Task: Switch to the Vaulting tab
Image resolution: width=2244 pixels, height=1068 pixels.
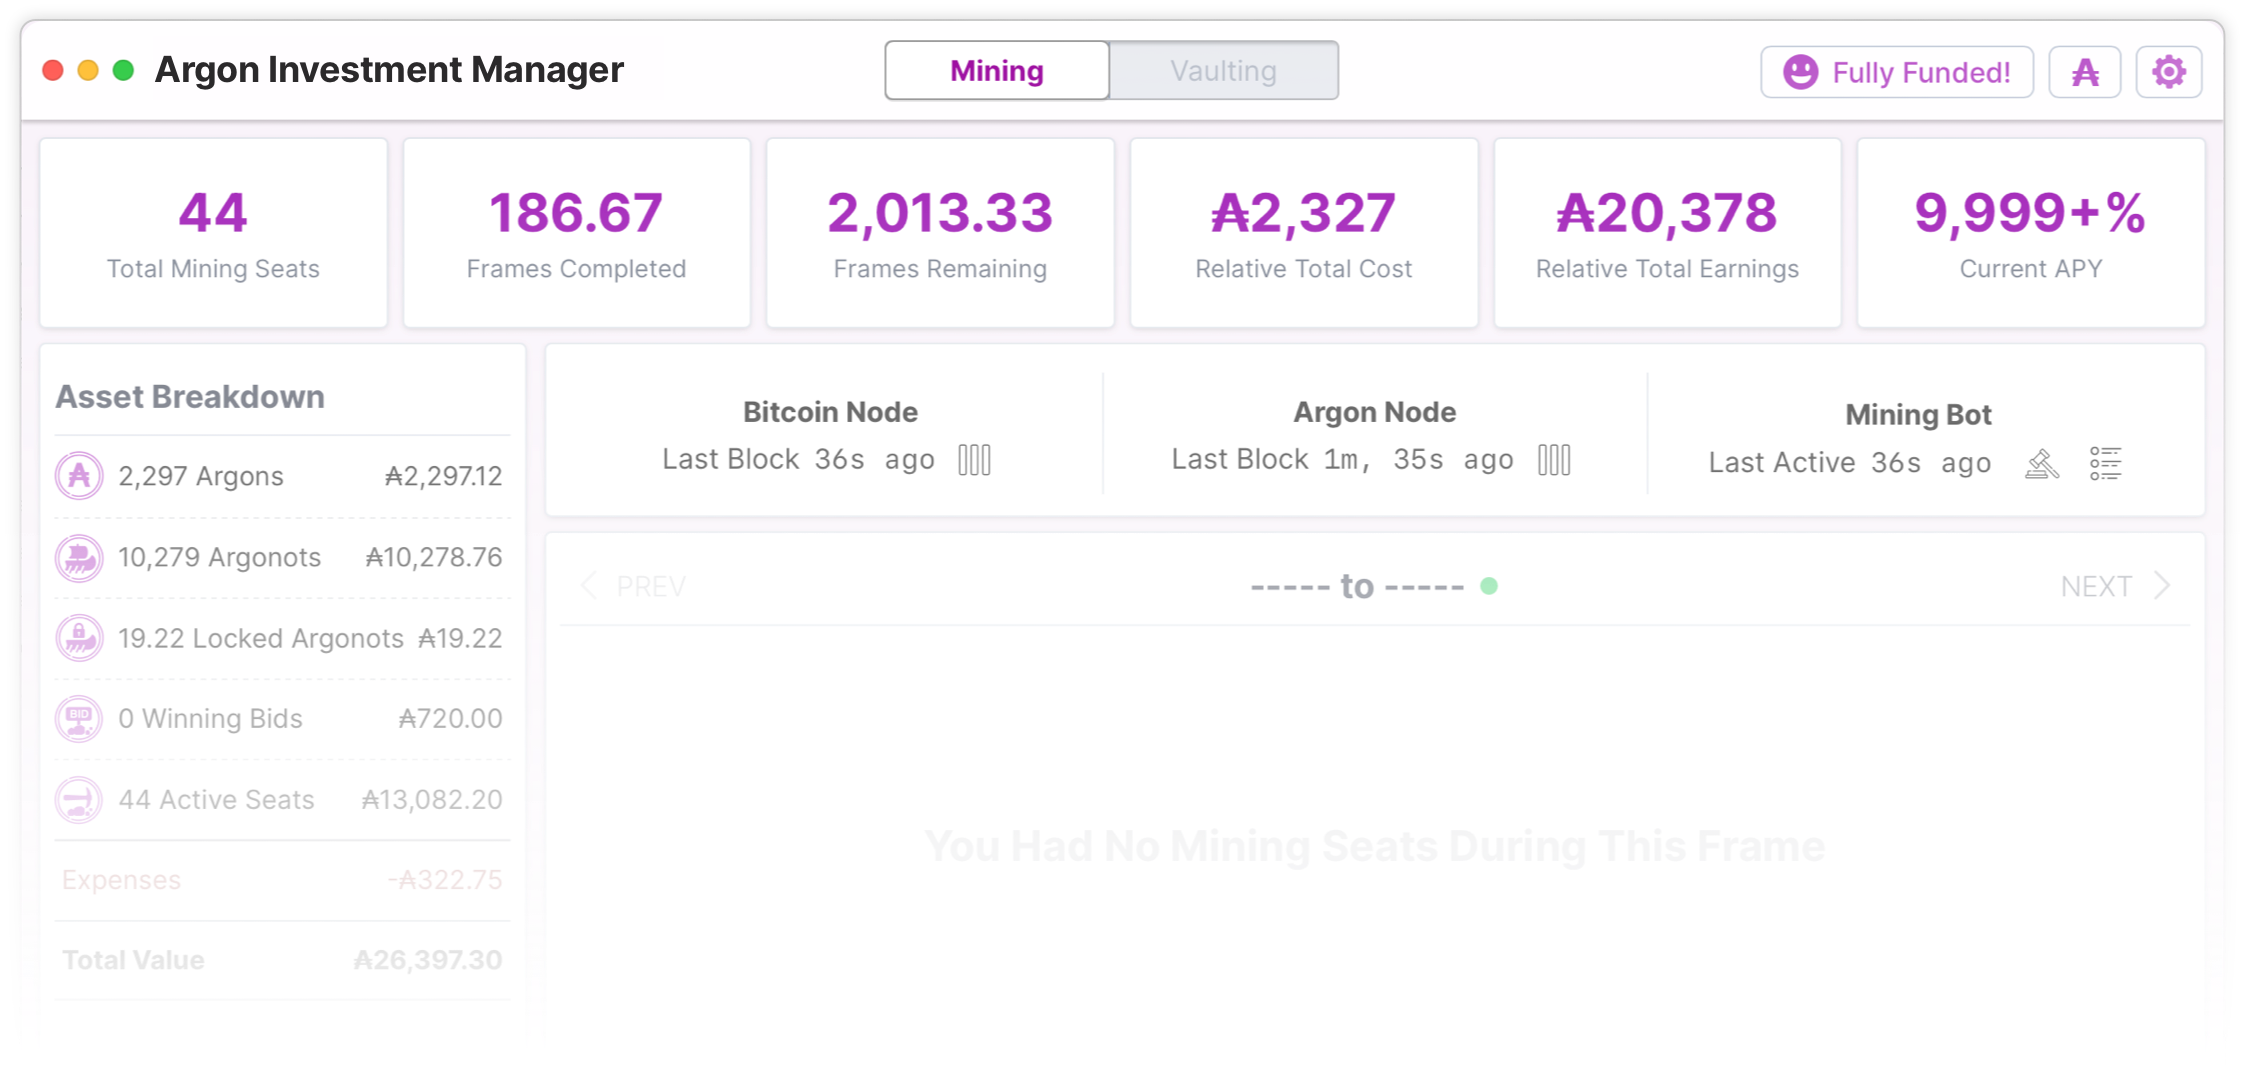Action: pos(1223,71)
